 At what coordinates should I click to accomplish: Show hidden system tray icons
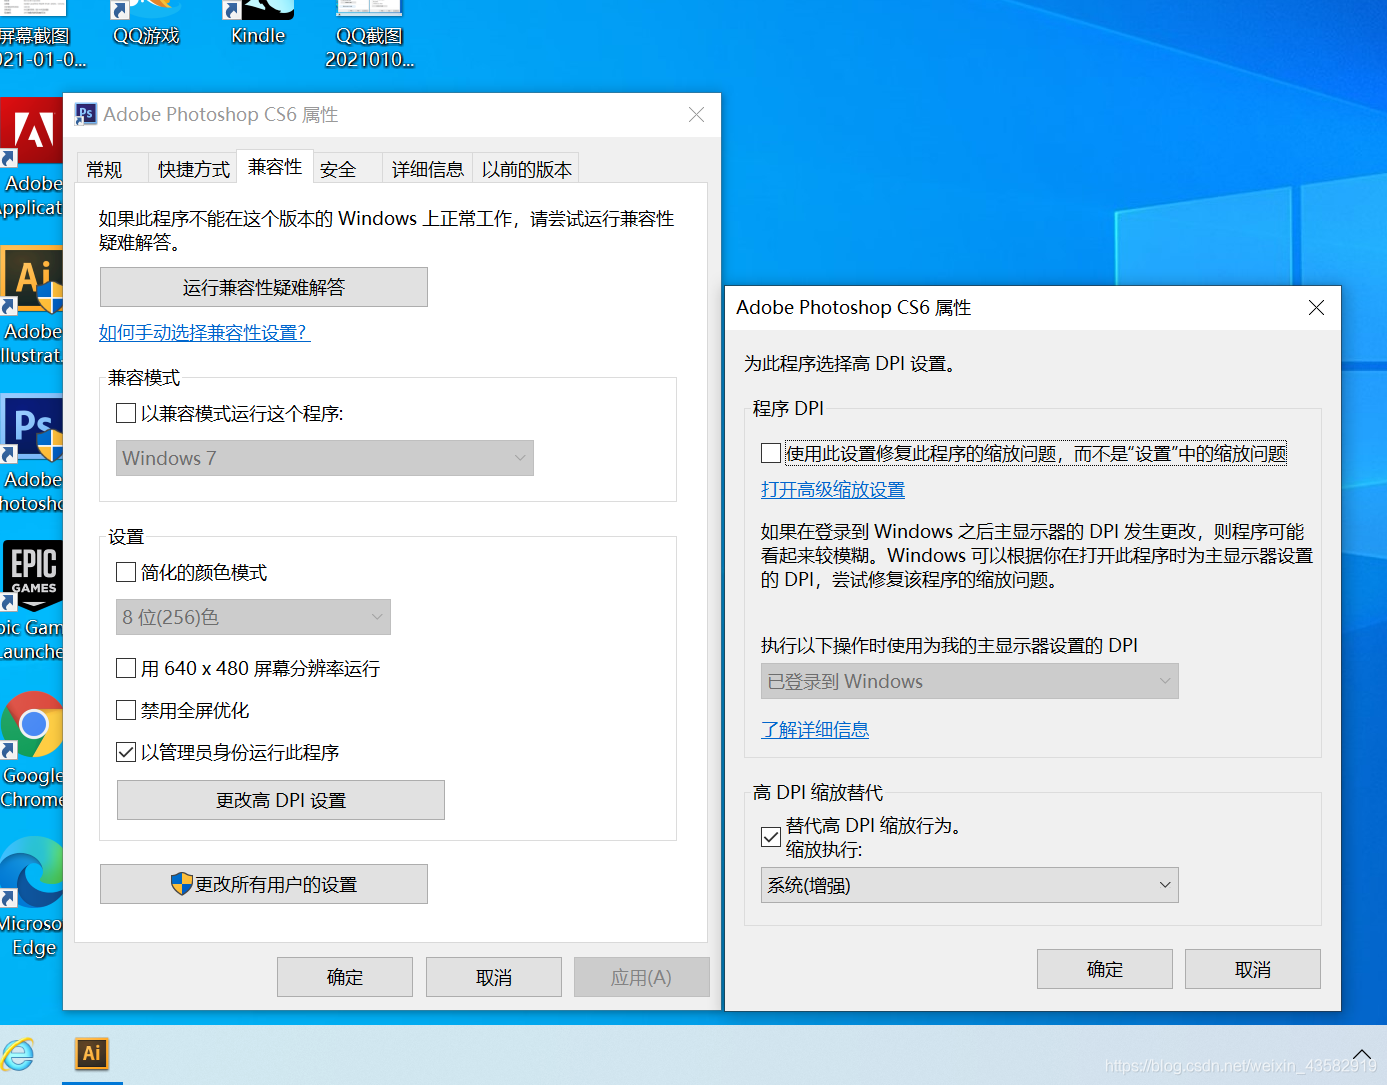tap(1362, 1054)
